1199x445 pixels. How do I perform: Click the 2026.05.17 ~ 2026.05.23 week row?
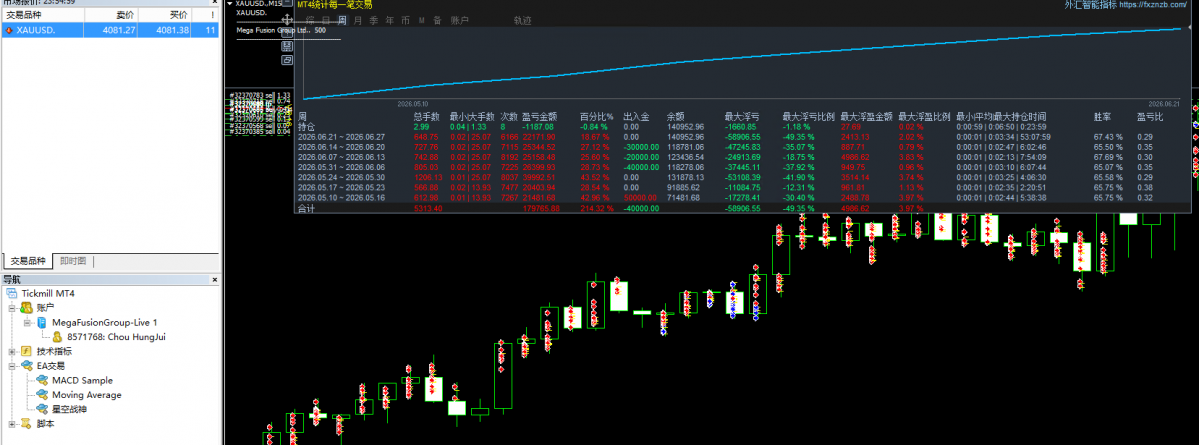pyautogui.click(x=742, y=186)
